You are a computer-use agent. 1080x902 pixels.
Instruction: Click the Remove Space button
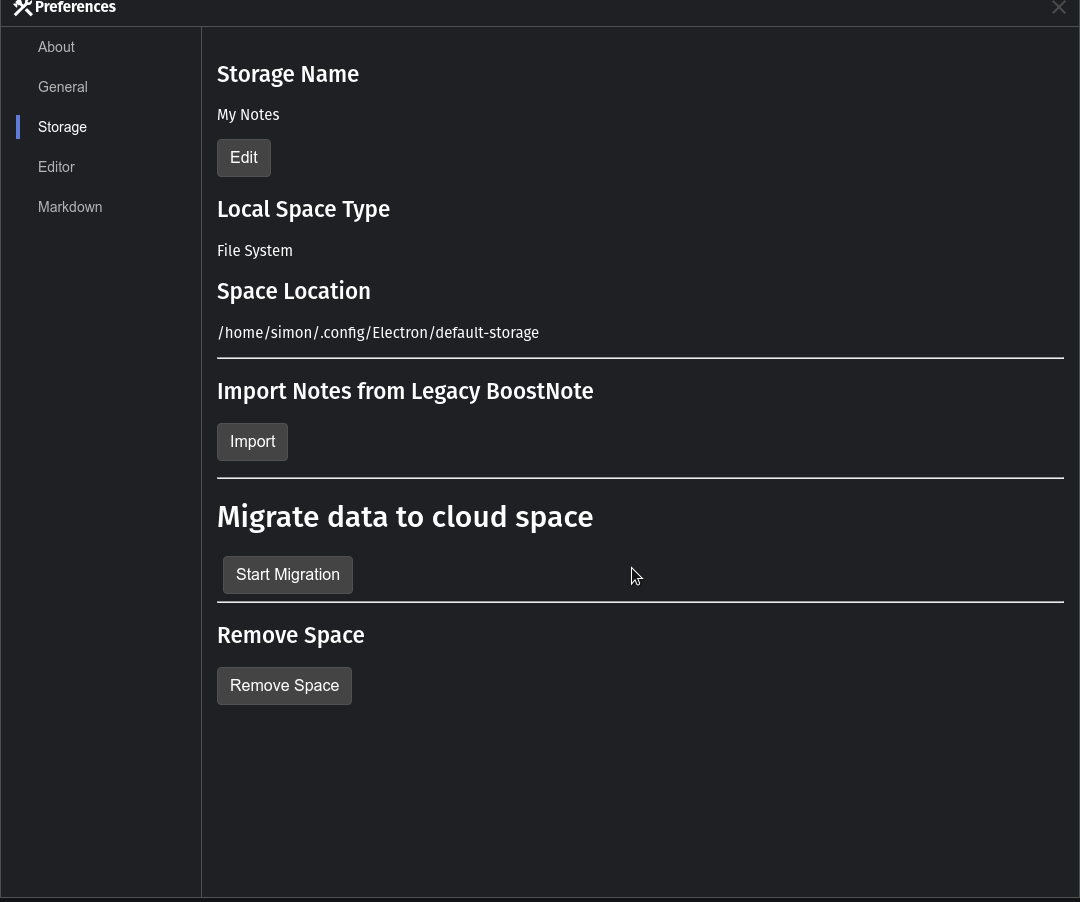pyautogui.click(x=284, y=686)
